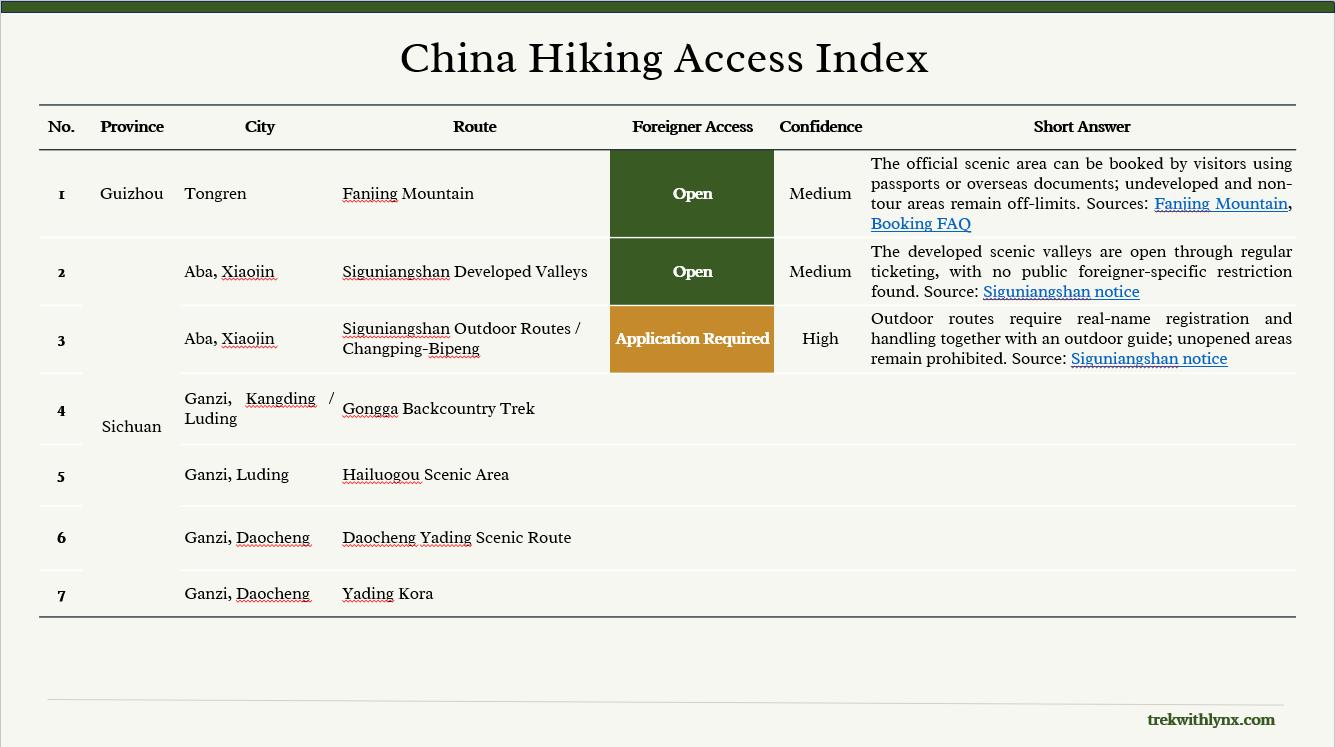The height and width of the screenshot is (747, 1335).
Task: Click Ganzi, Kangding / Luding city cell
Action: click(x=259, y=409)
